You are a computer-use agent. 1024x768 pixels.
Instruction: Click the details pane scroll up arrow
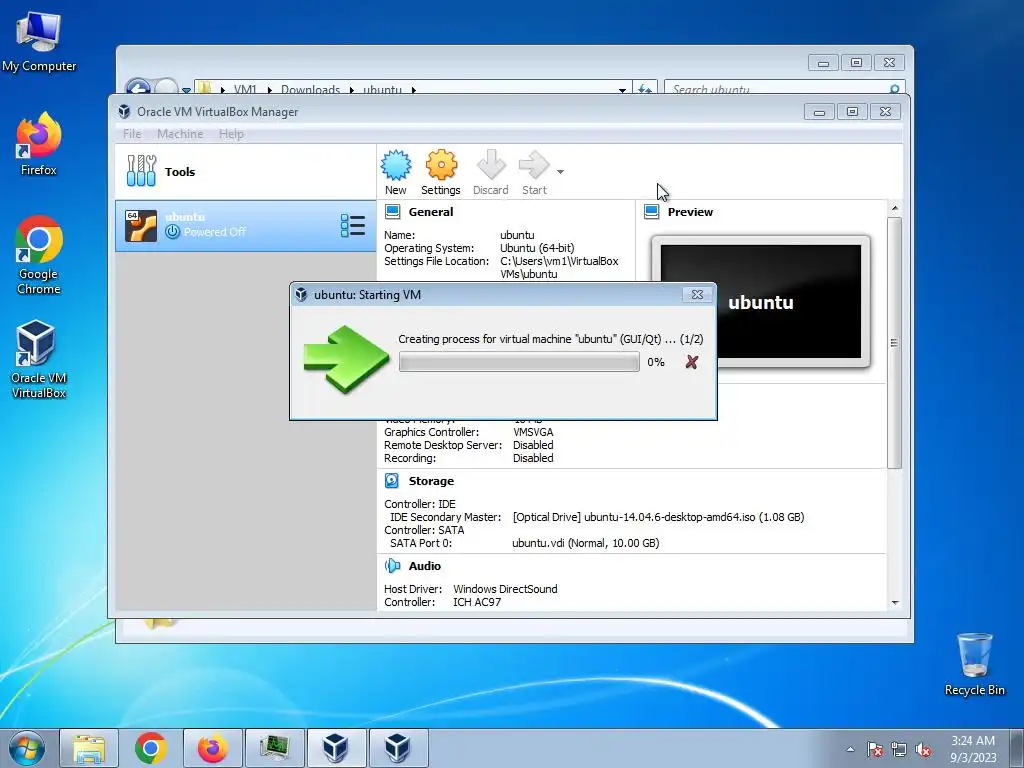coord(895,208)
